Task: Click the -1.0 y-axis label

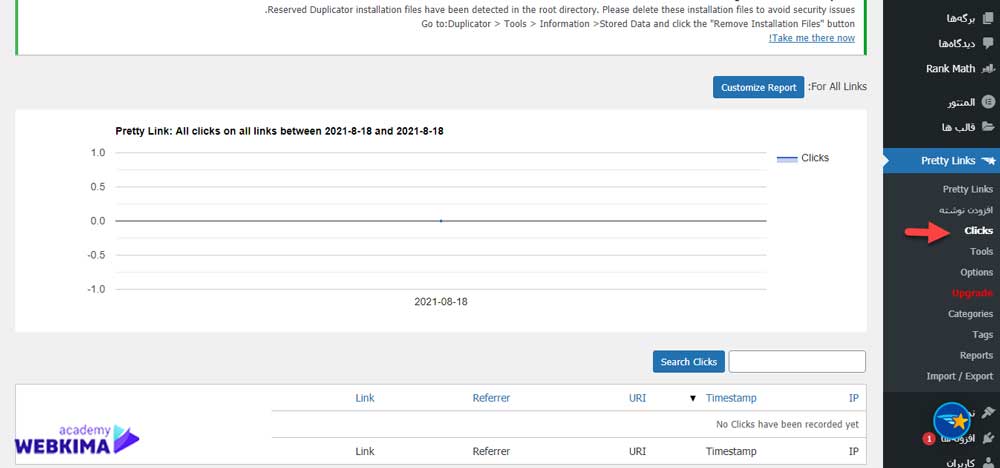Action: point(96,289)
